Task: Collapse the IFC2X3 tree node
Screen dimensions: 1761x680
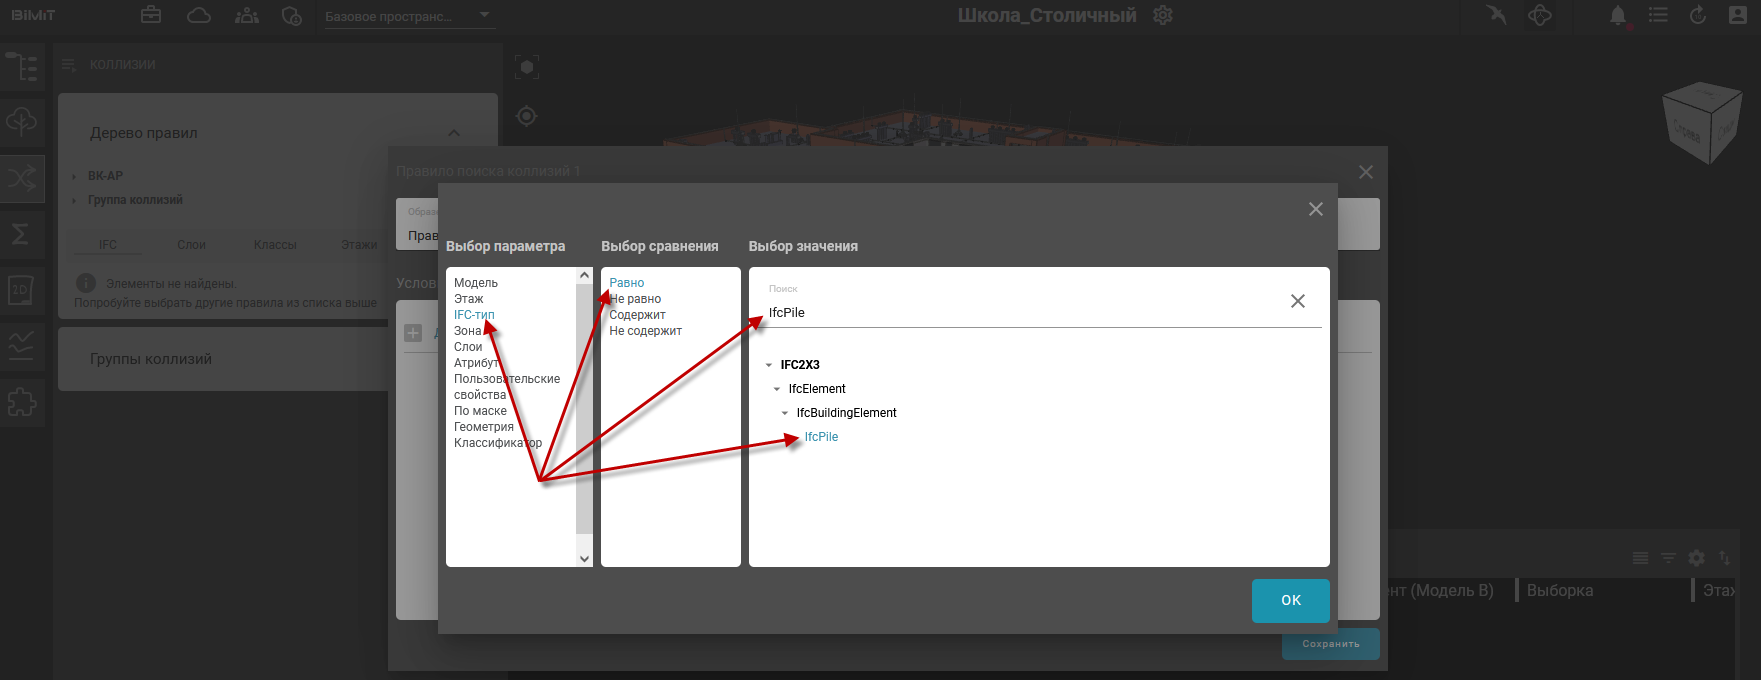Action: pyautogui.click(x=769, y=365)
